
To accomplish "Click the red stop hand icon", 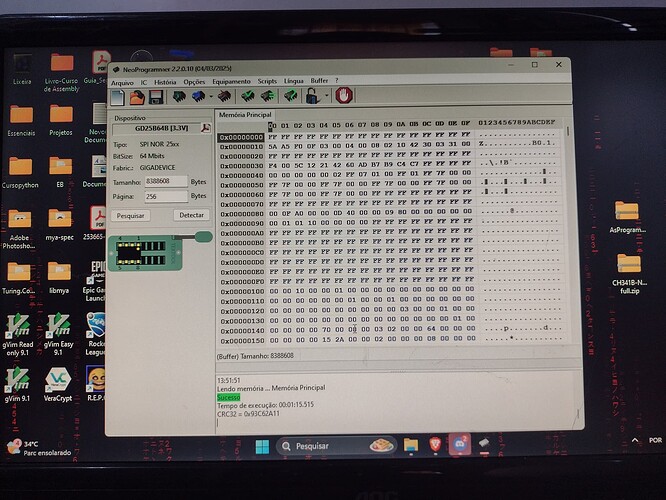I will click(344, 95).
